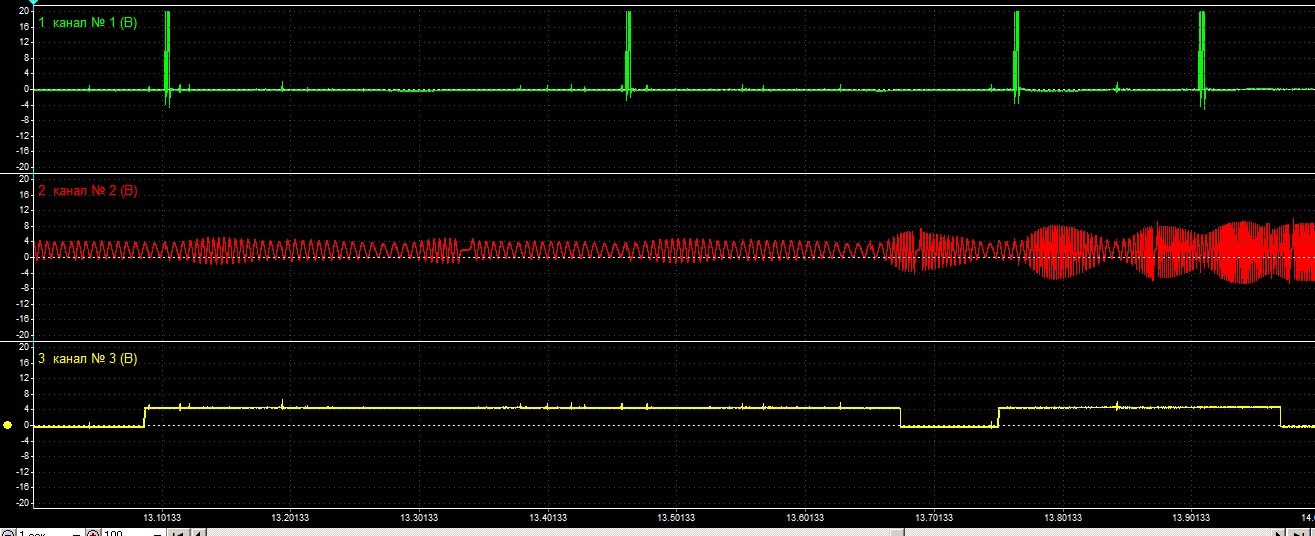This screenshot has height=536, width=1315.
Task: Click the second rising edge of the yellow channel 3 signal
Action: pyautogui.click(x=998, y=416)
